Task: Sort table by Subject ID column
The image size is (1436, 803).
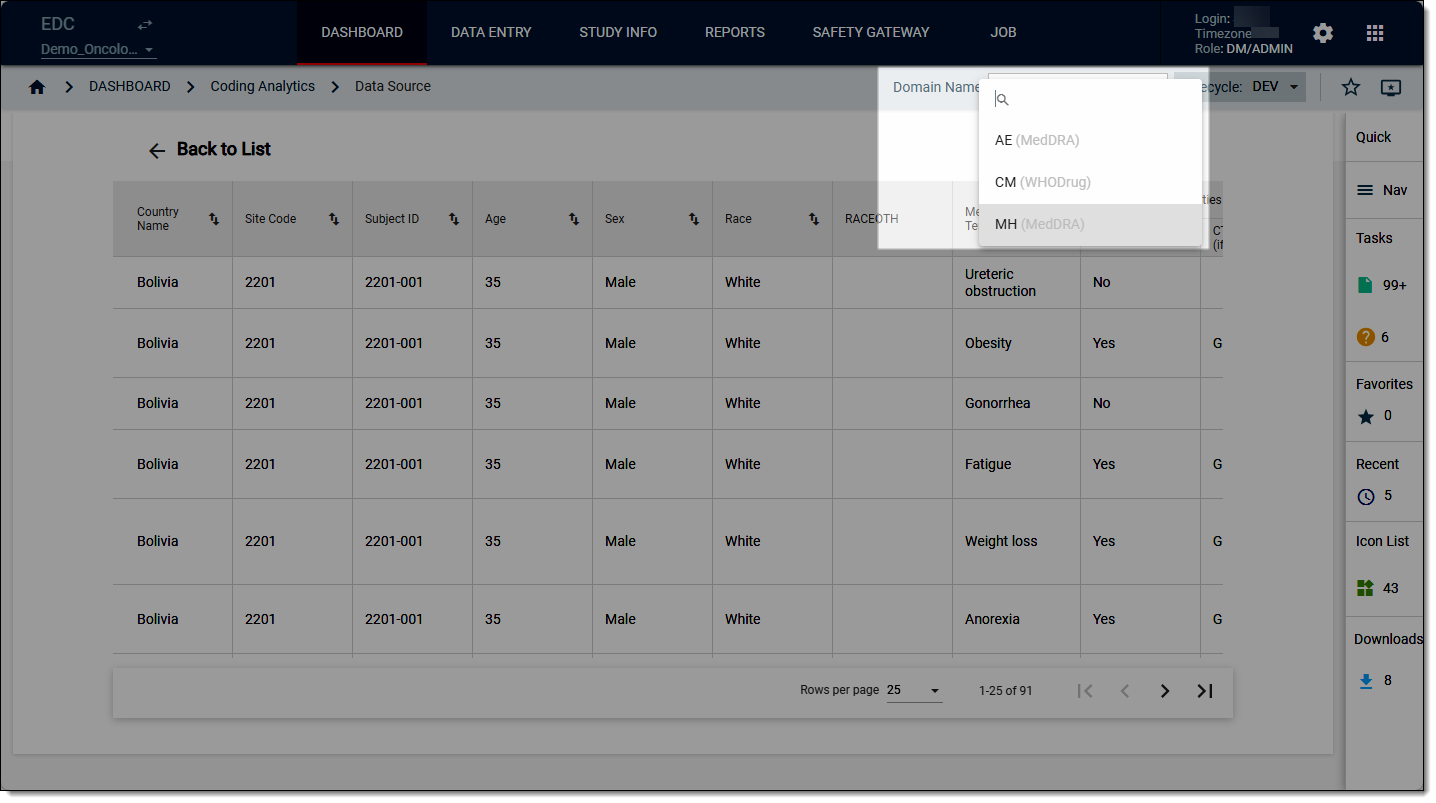Action: 454,219
